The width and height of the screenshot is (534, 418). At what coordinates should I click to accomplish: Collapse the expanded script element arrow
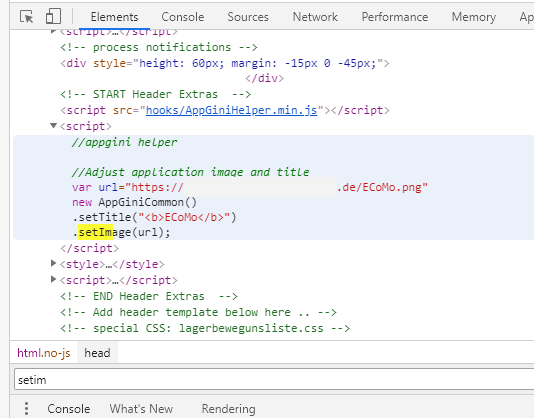(53, 126)
